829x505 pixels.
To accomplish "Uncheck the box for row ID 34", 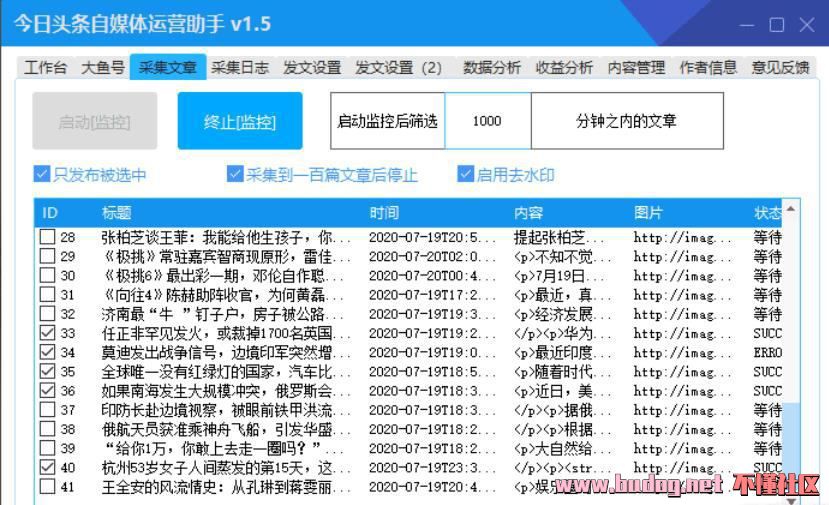I will tap(48, 352).
